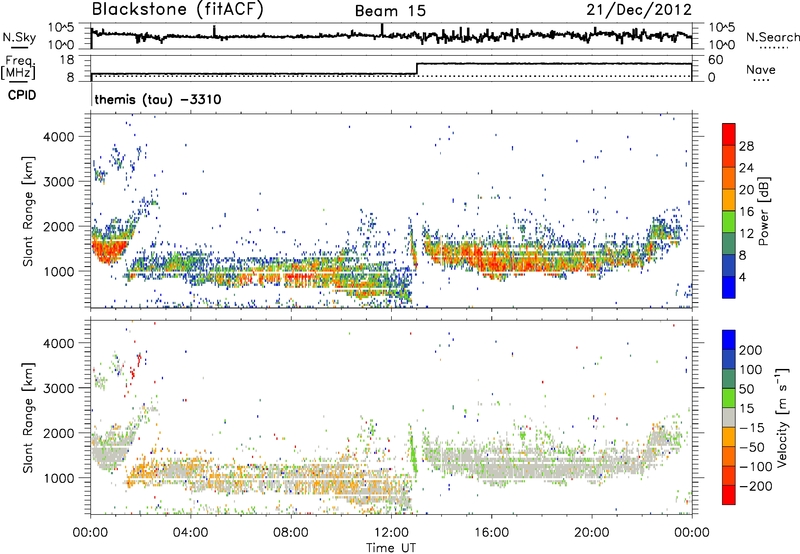Select the 'Time UT' axis title
This screenshot has width=800, height=554.
(391, 548)
